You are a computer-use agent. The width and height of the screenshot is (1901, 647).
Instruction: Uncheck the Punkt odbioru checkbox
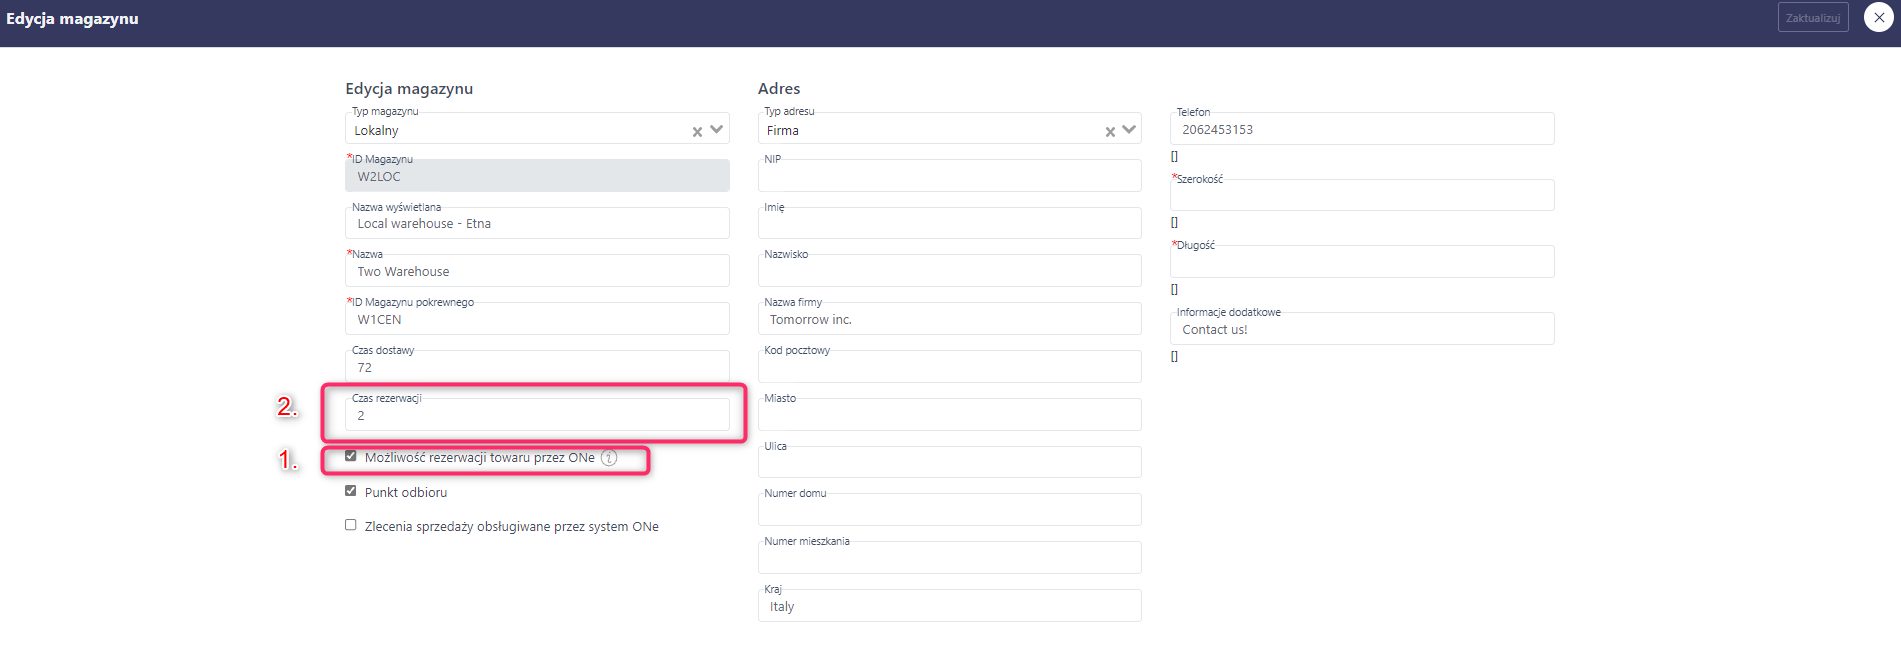pyautogui.click(x=351, y=491)
